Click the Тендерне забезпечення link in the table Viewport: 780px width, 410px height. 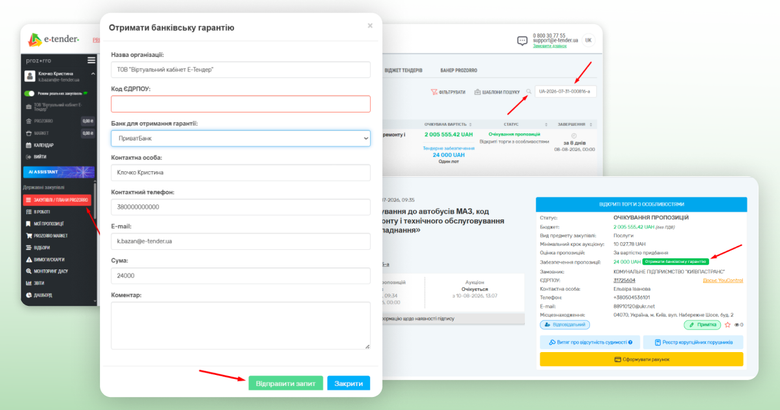click(449, 148)
